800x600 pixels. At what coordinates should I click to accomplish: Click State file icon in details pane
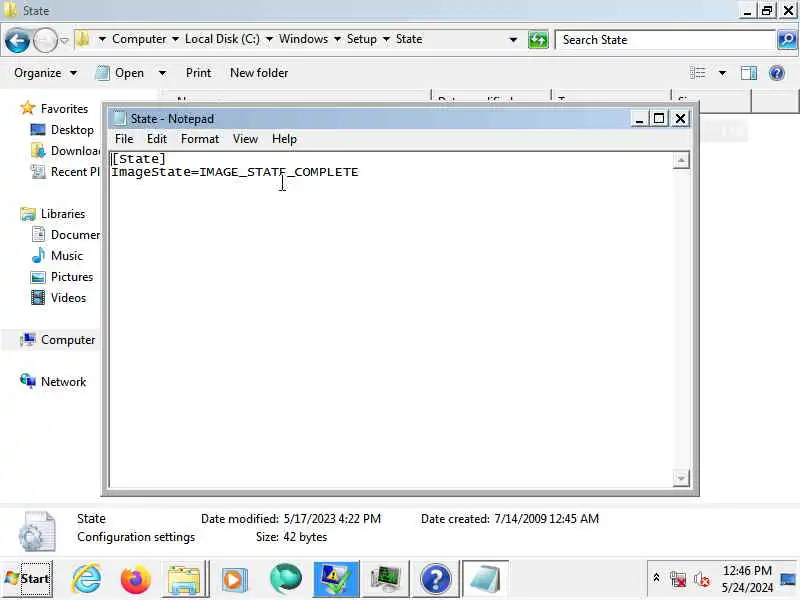[37, 532]
